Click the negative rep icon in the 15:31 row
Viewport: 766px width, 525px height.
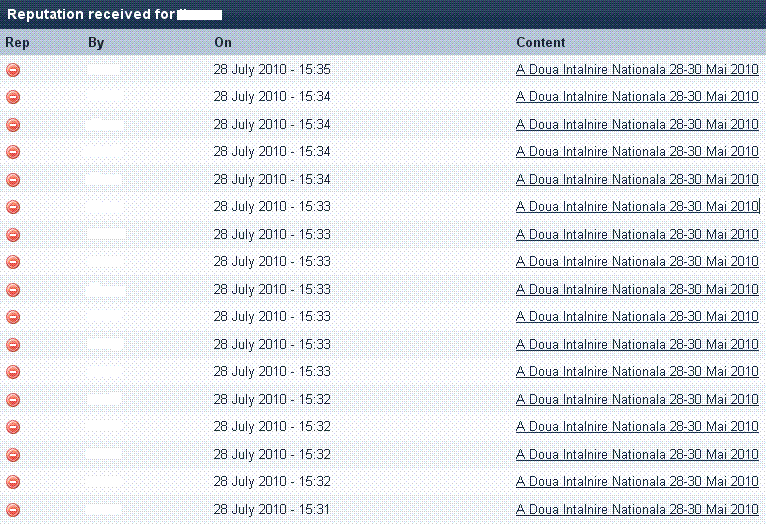13,510
